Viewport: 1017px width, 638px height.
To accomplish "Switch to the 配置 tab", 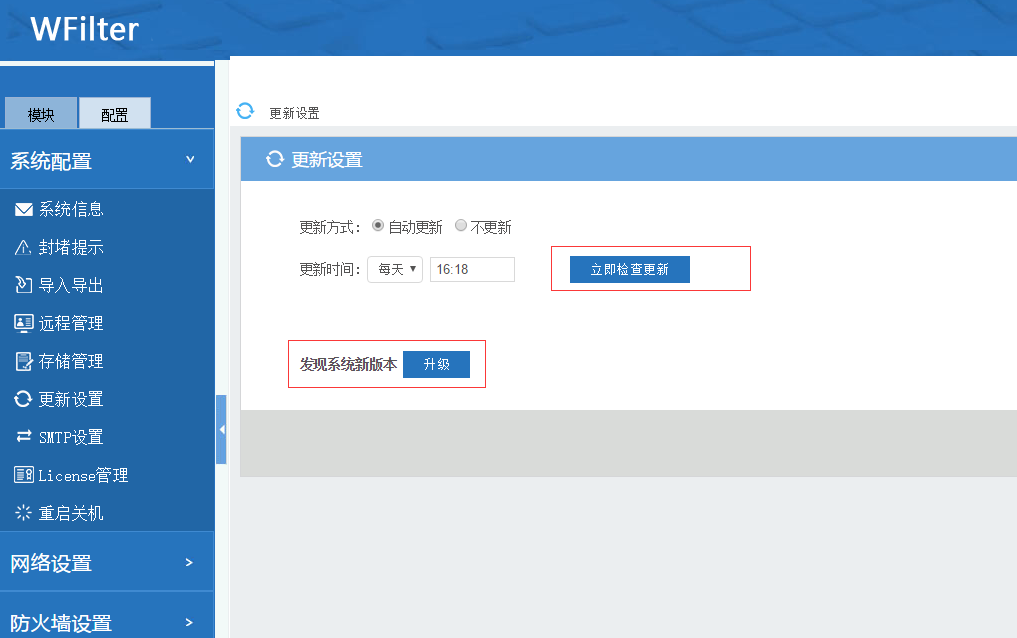I will 115,114.
